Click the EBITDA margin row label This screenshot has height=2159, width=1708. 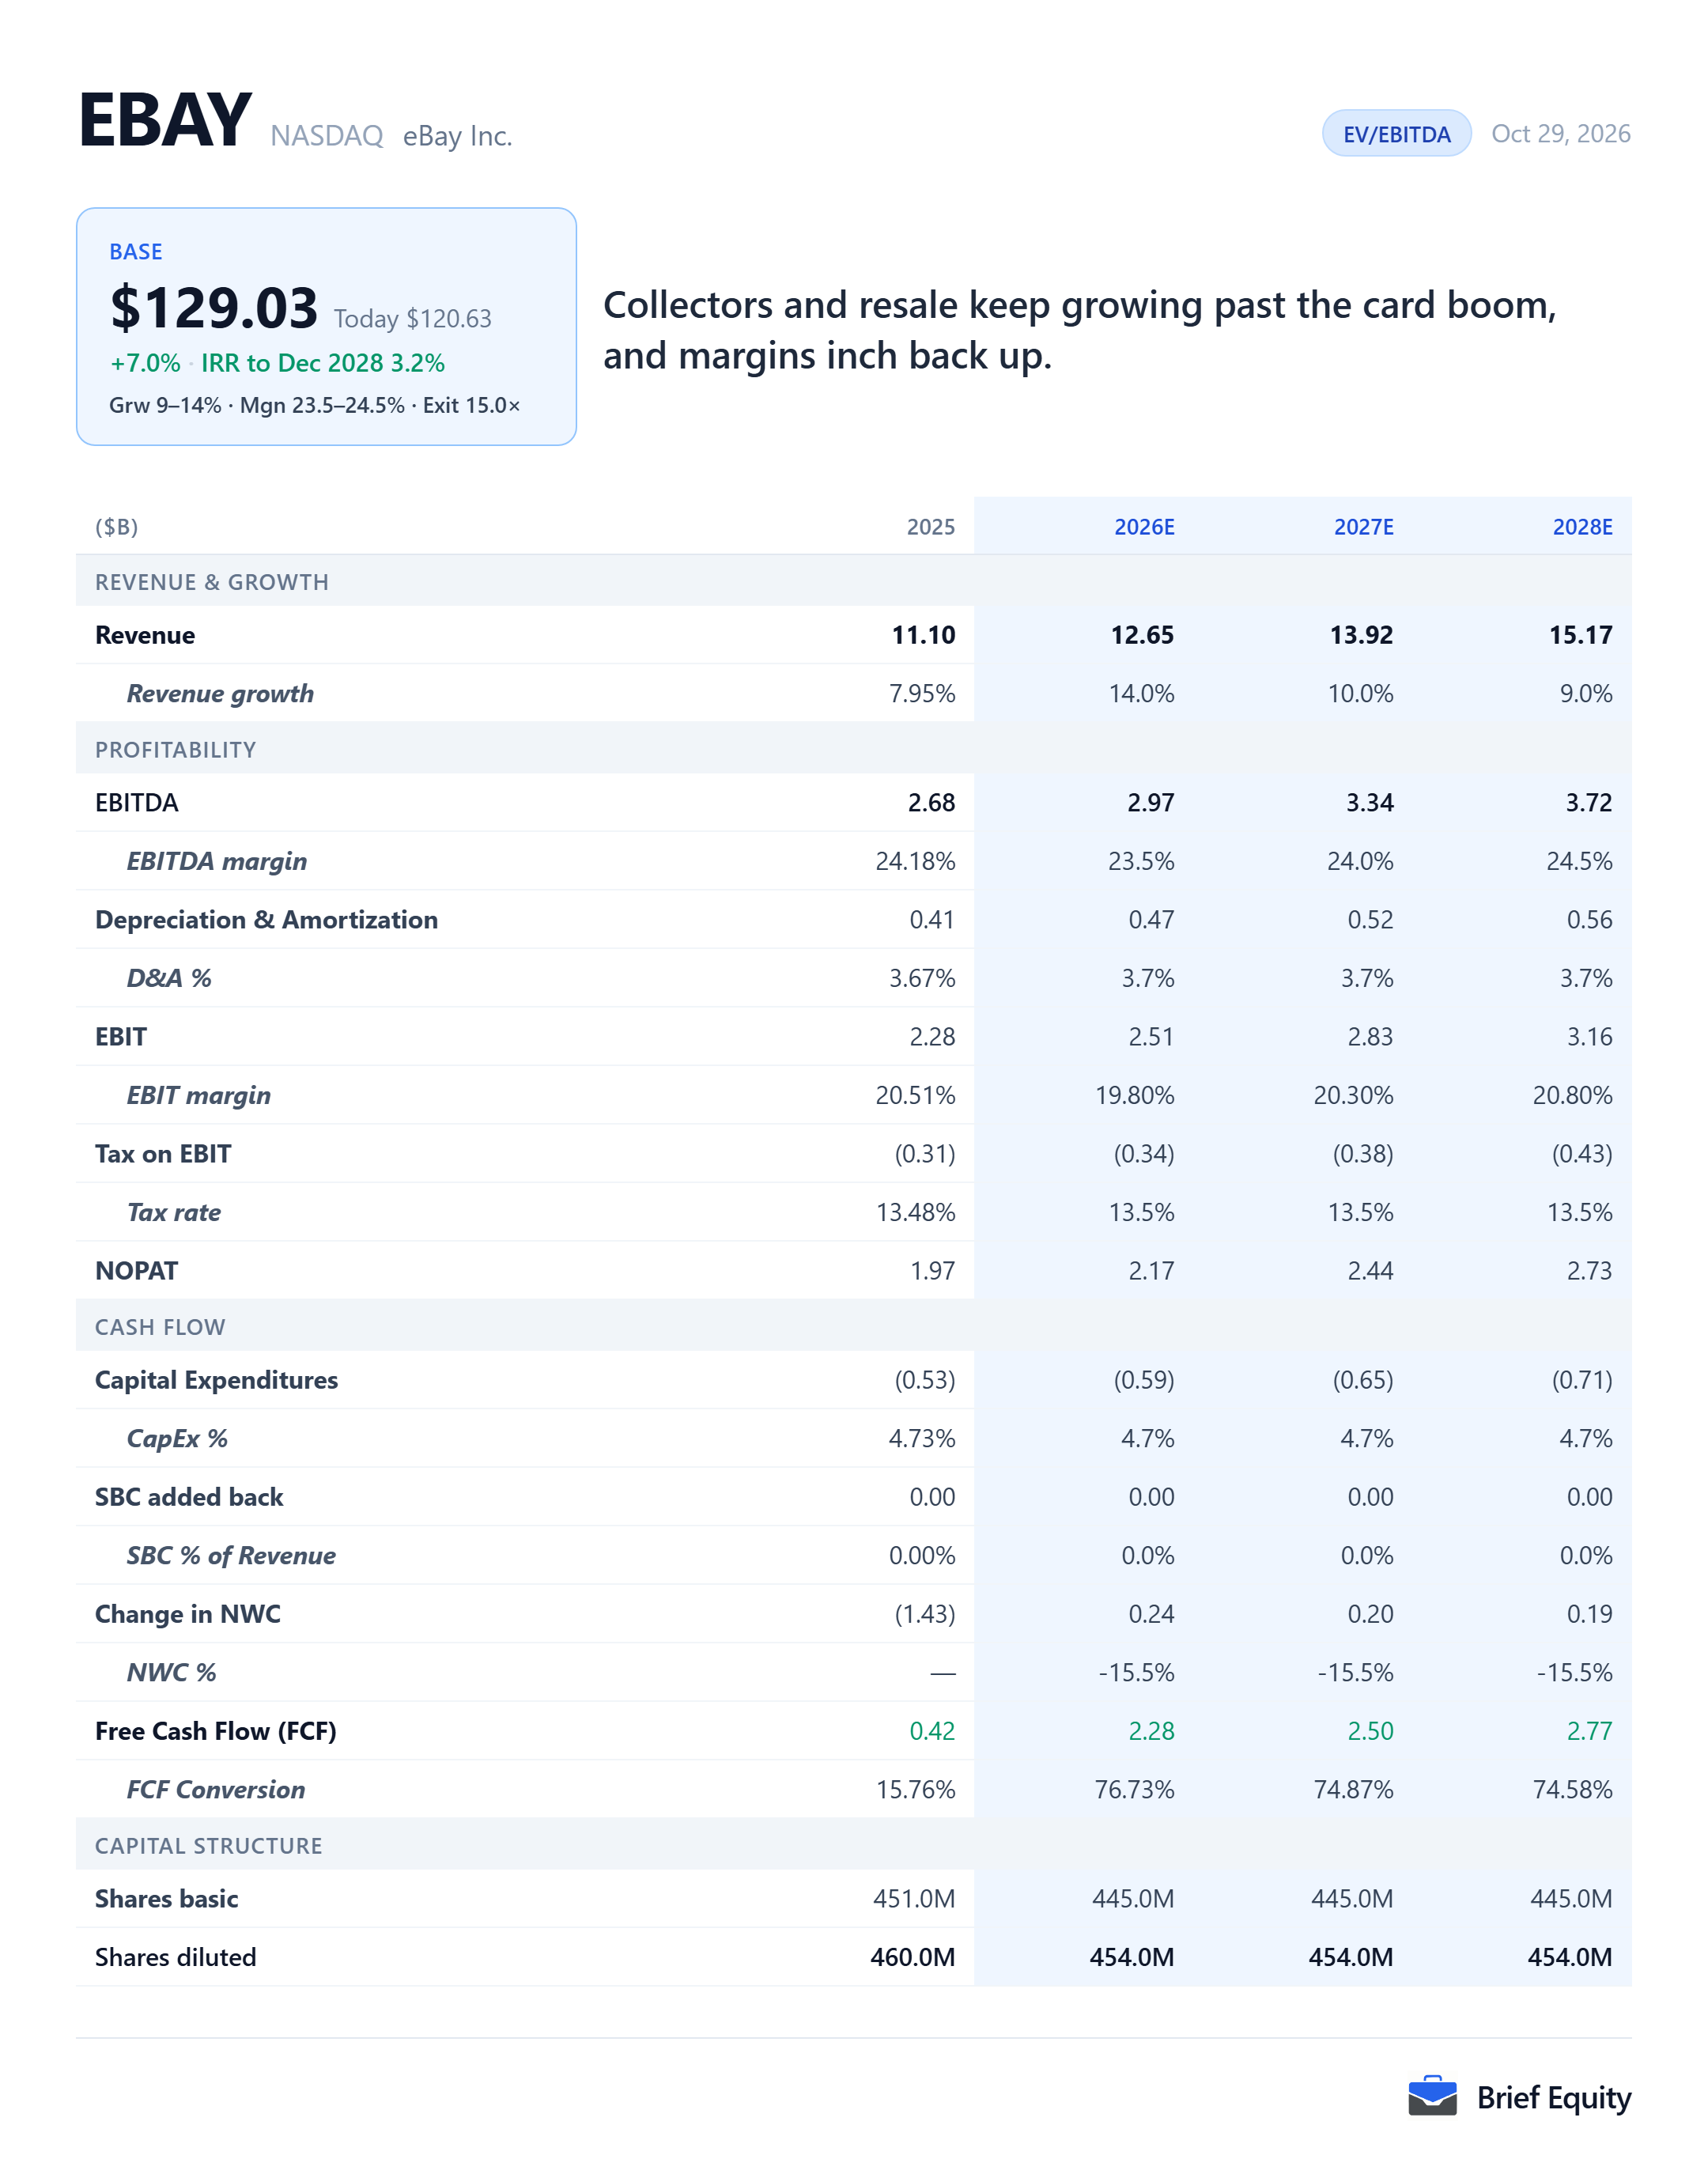pos(217,861)
